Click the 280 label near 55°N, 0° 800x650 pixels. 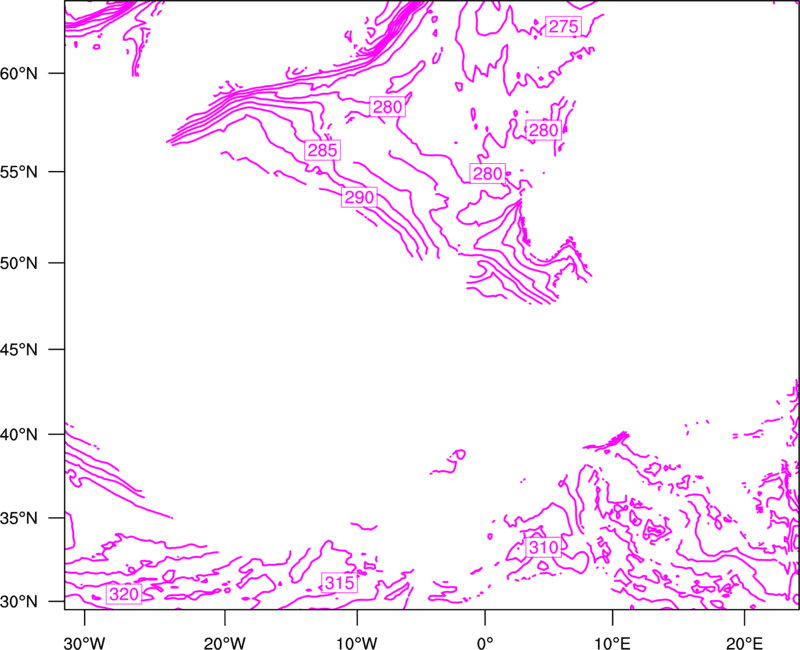pyautogui.click(x=488, y=174)
